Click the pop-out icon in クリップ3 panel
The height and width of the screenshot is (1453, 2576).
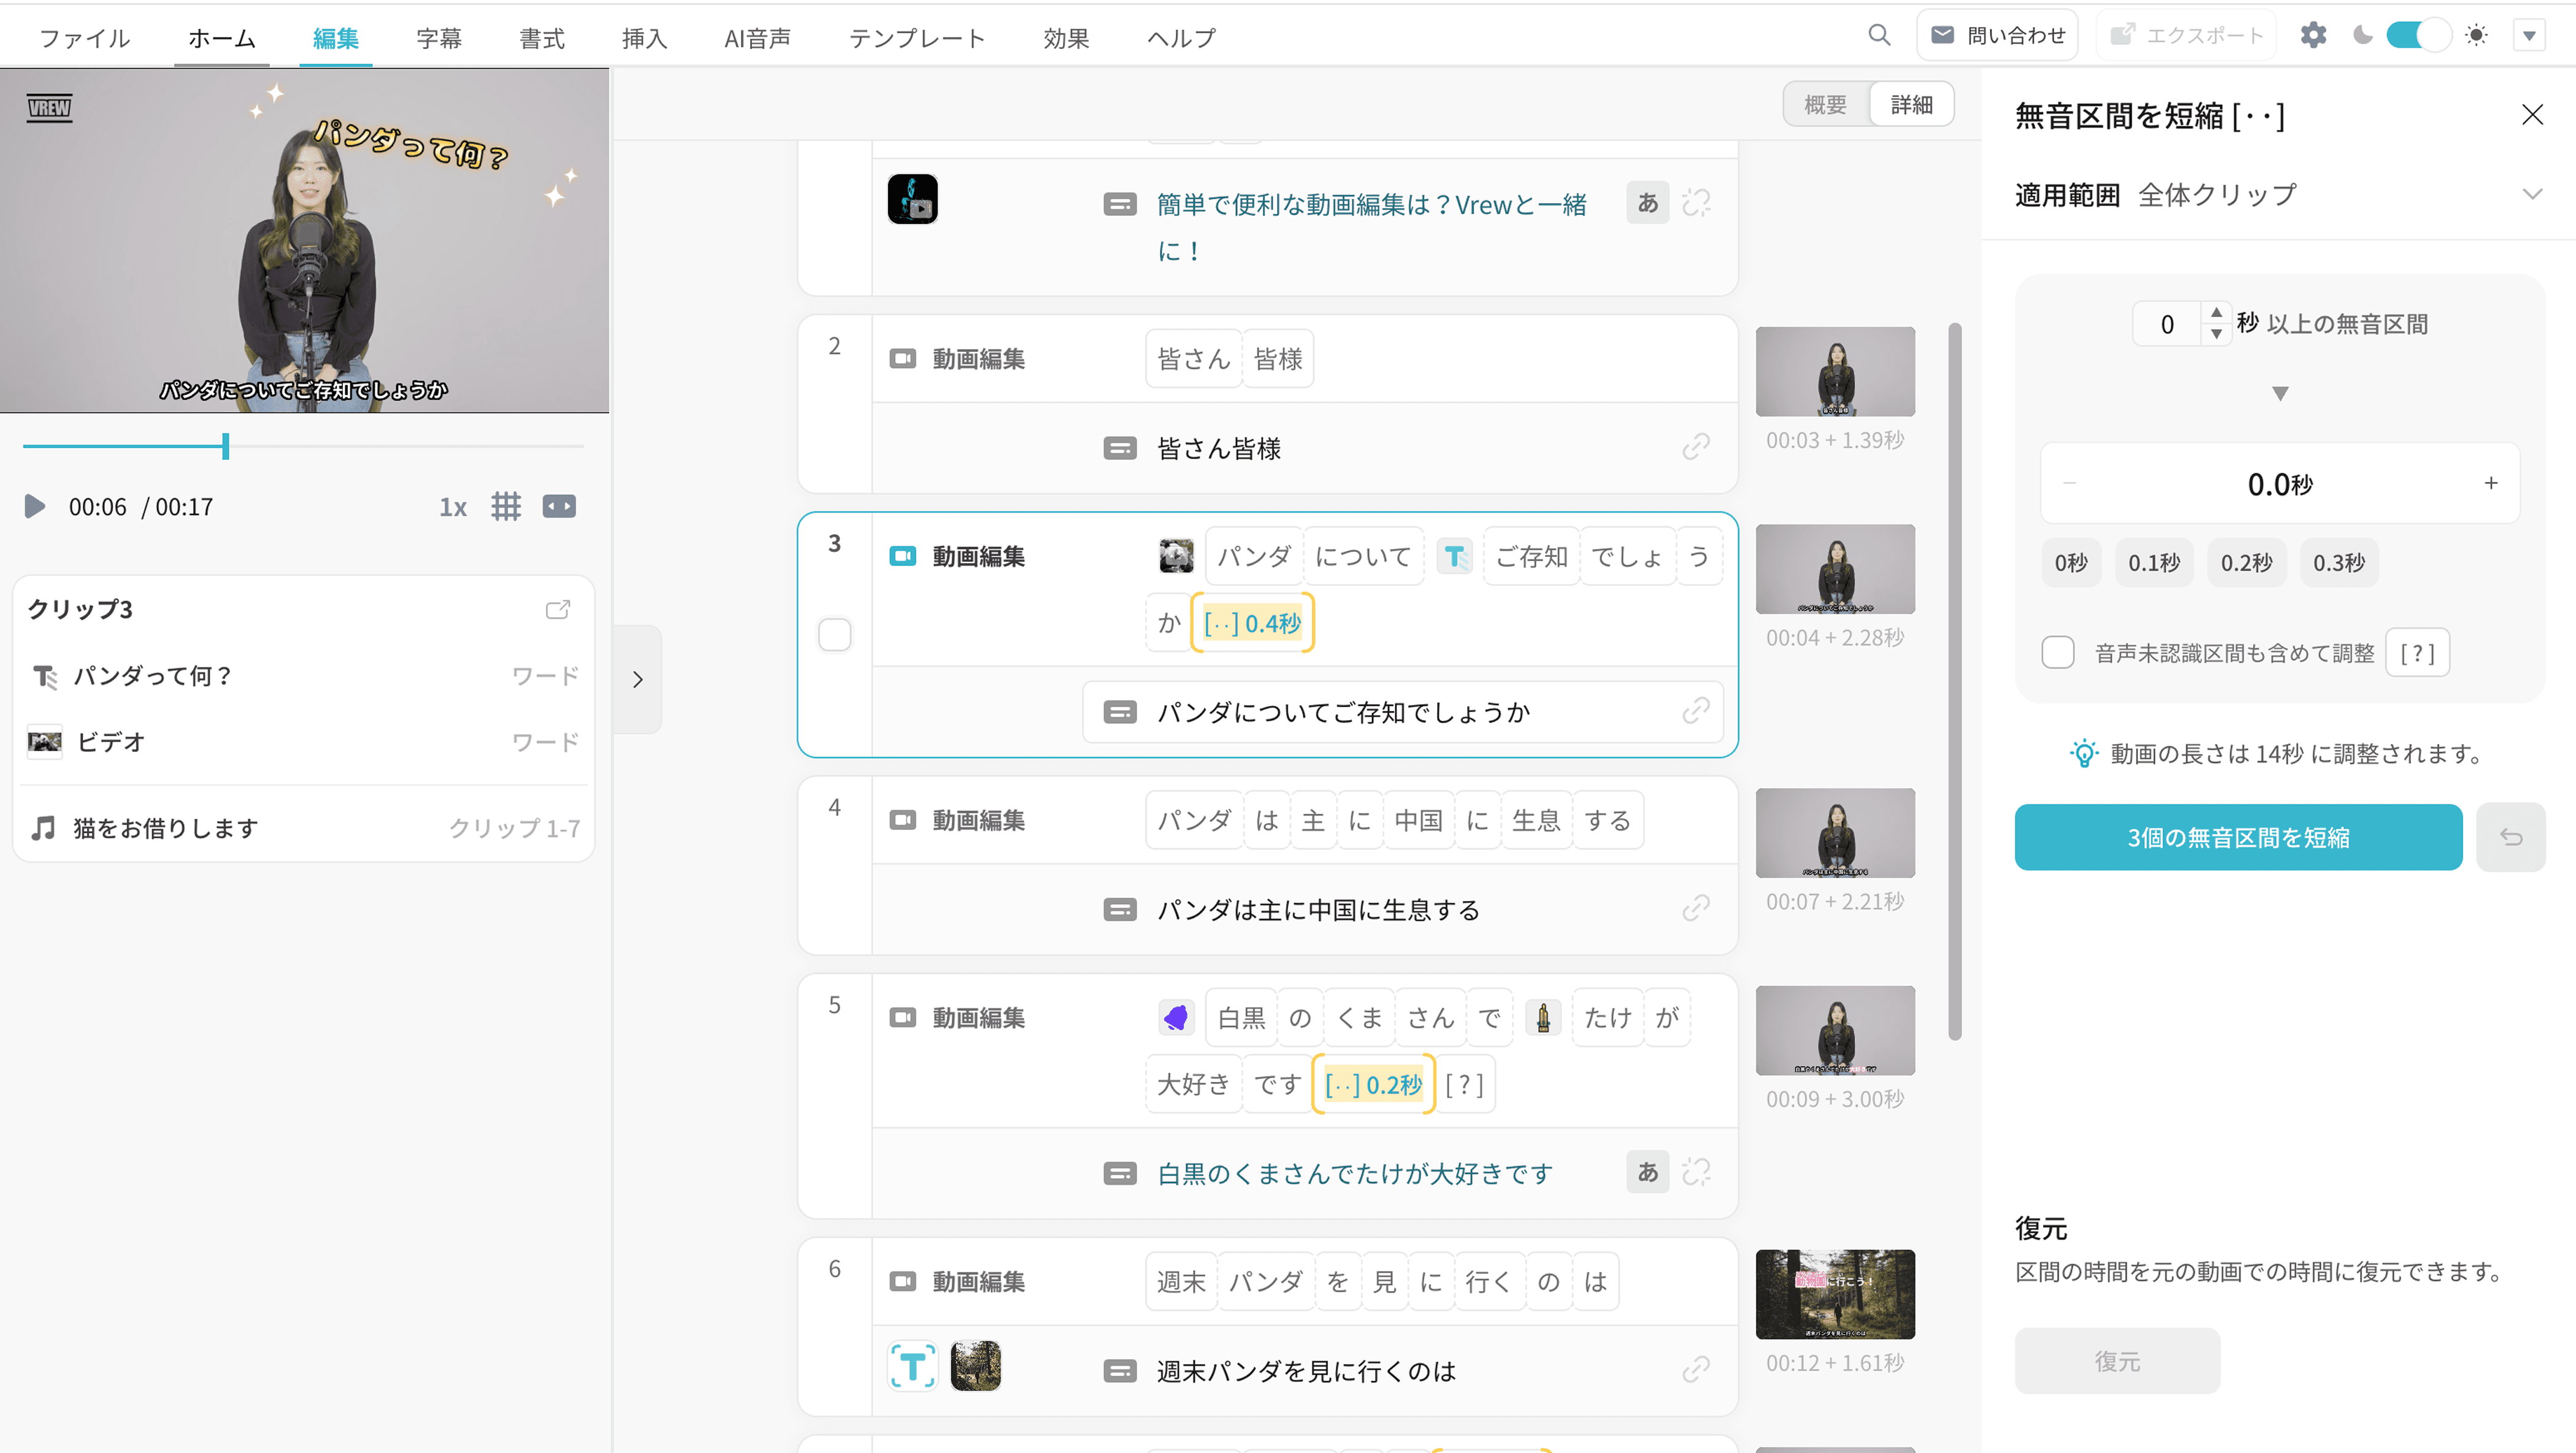point(558,609)
